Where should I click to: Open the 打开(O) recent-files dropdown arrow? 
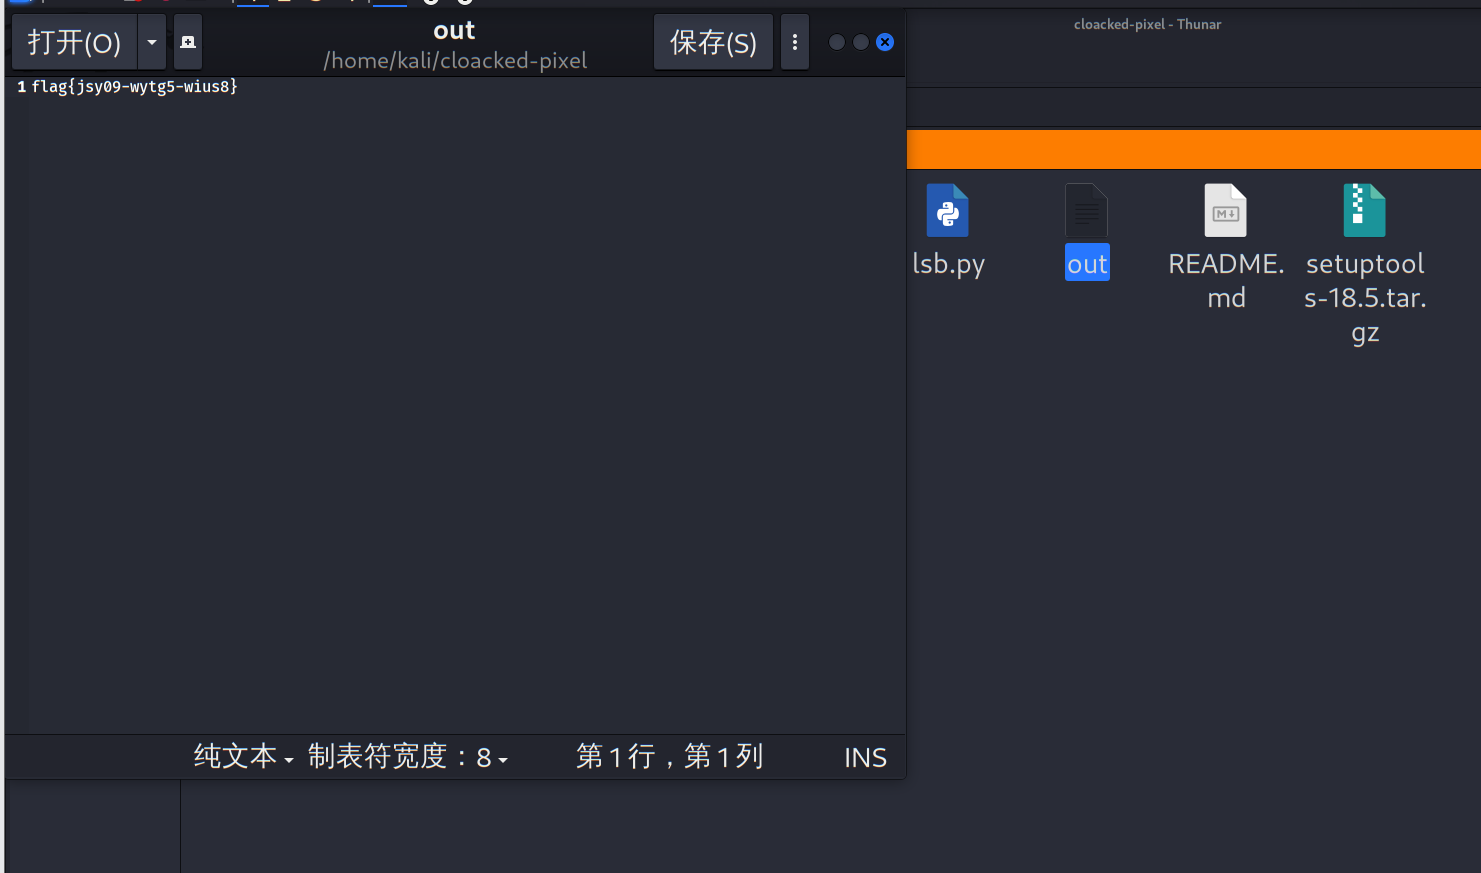[x=152, y=41]
